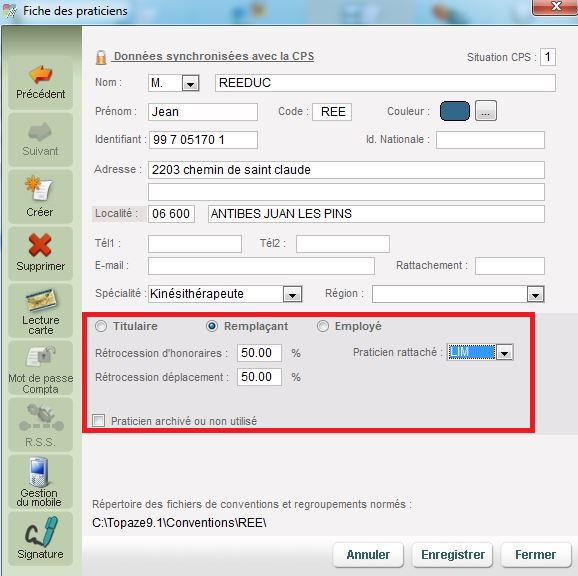578x576 pixels.
Task: Choose the Employé radio option
Action: pyautogui.click(x=323, y=326)
